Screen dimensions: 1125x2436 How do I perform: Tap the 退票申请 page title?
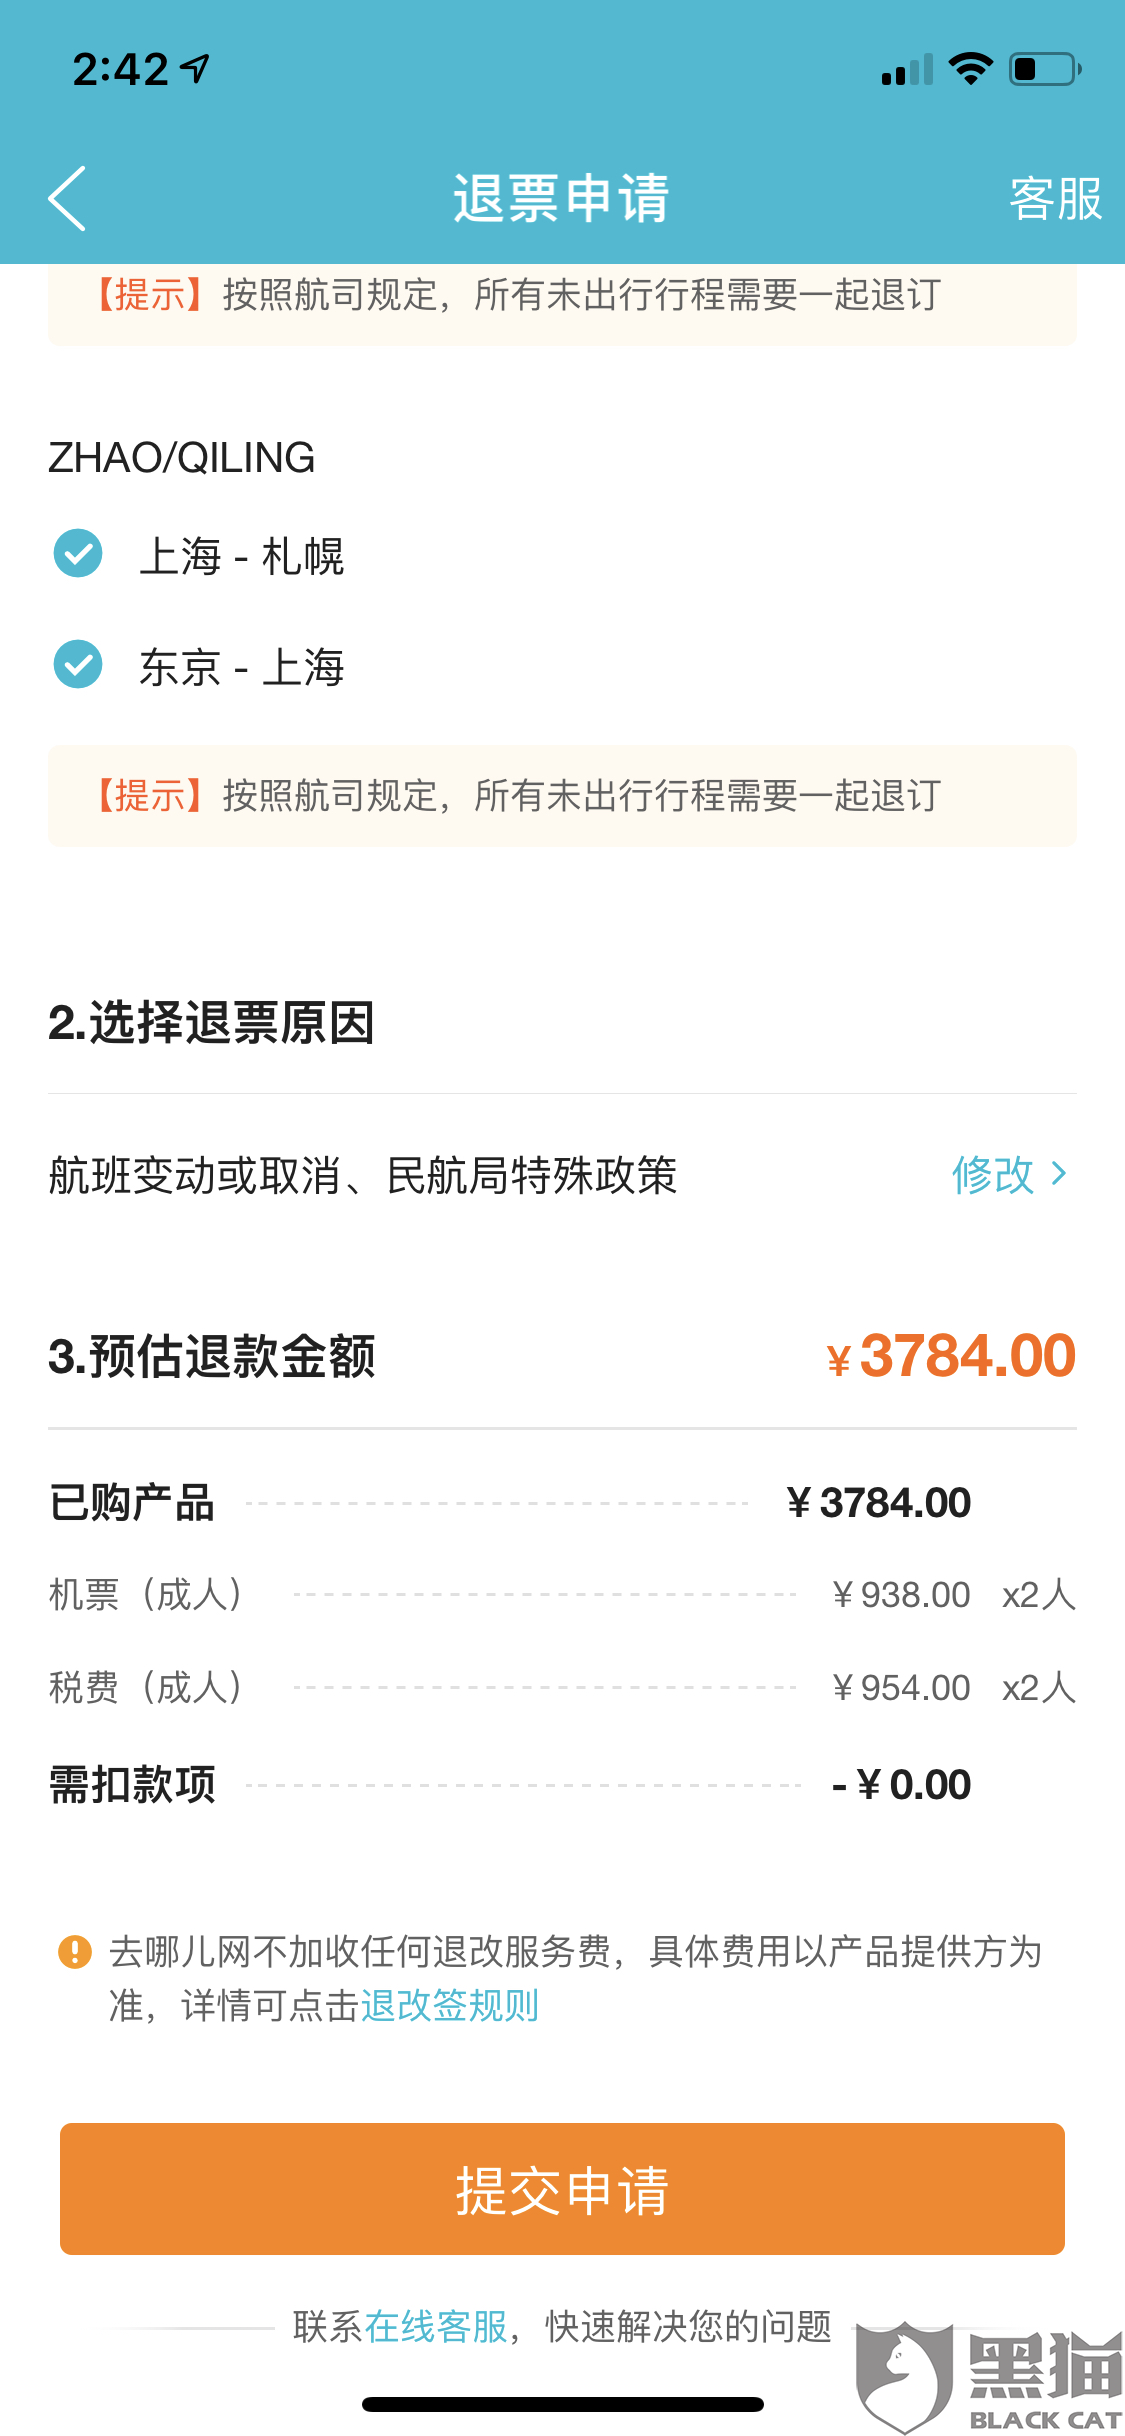[x=561, y=199]
